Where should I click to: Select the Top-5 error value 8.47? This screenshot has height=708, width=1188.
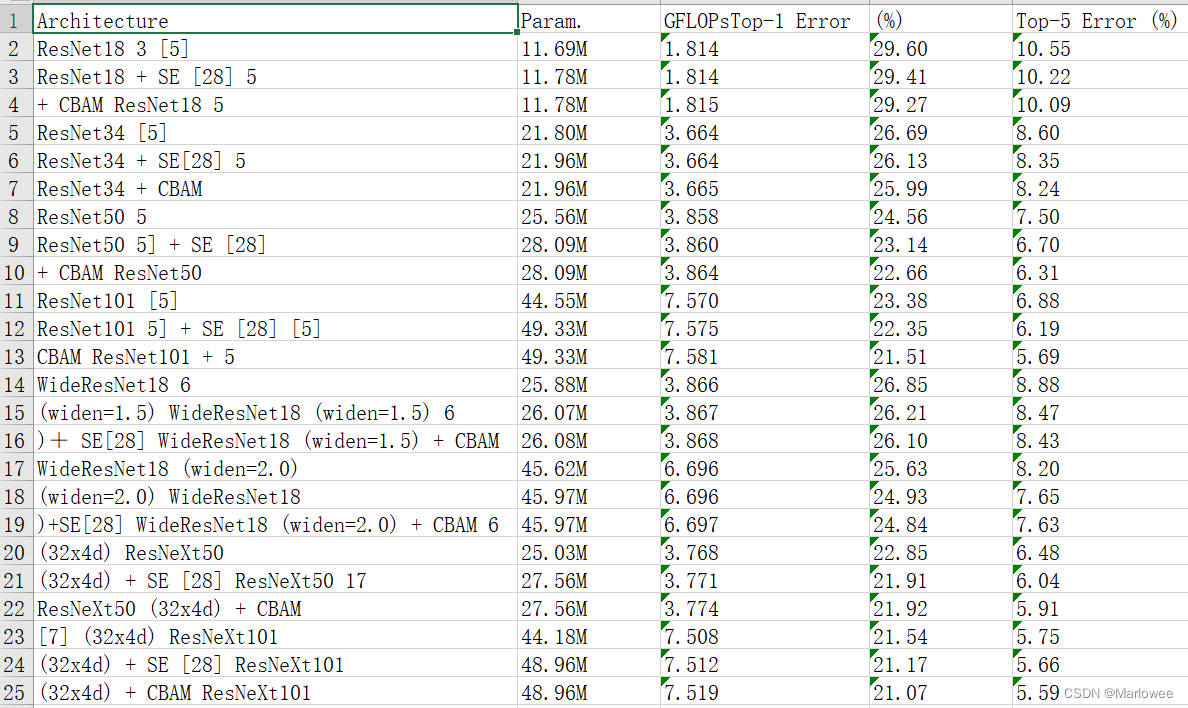1100,412
